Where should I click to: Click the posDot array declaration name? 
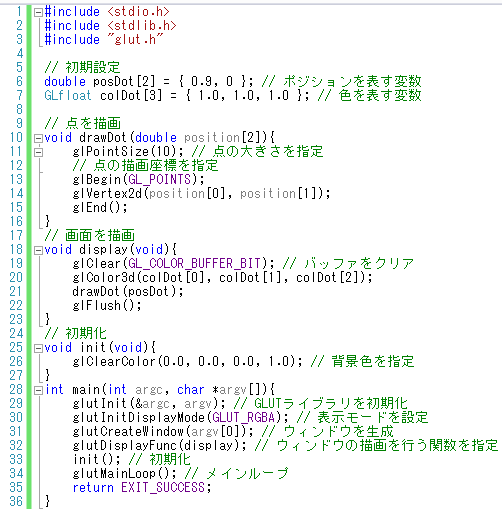113,82
